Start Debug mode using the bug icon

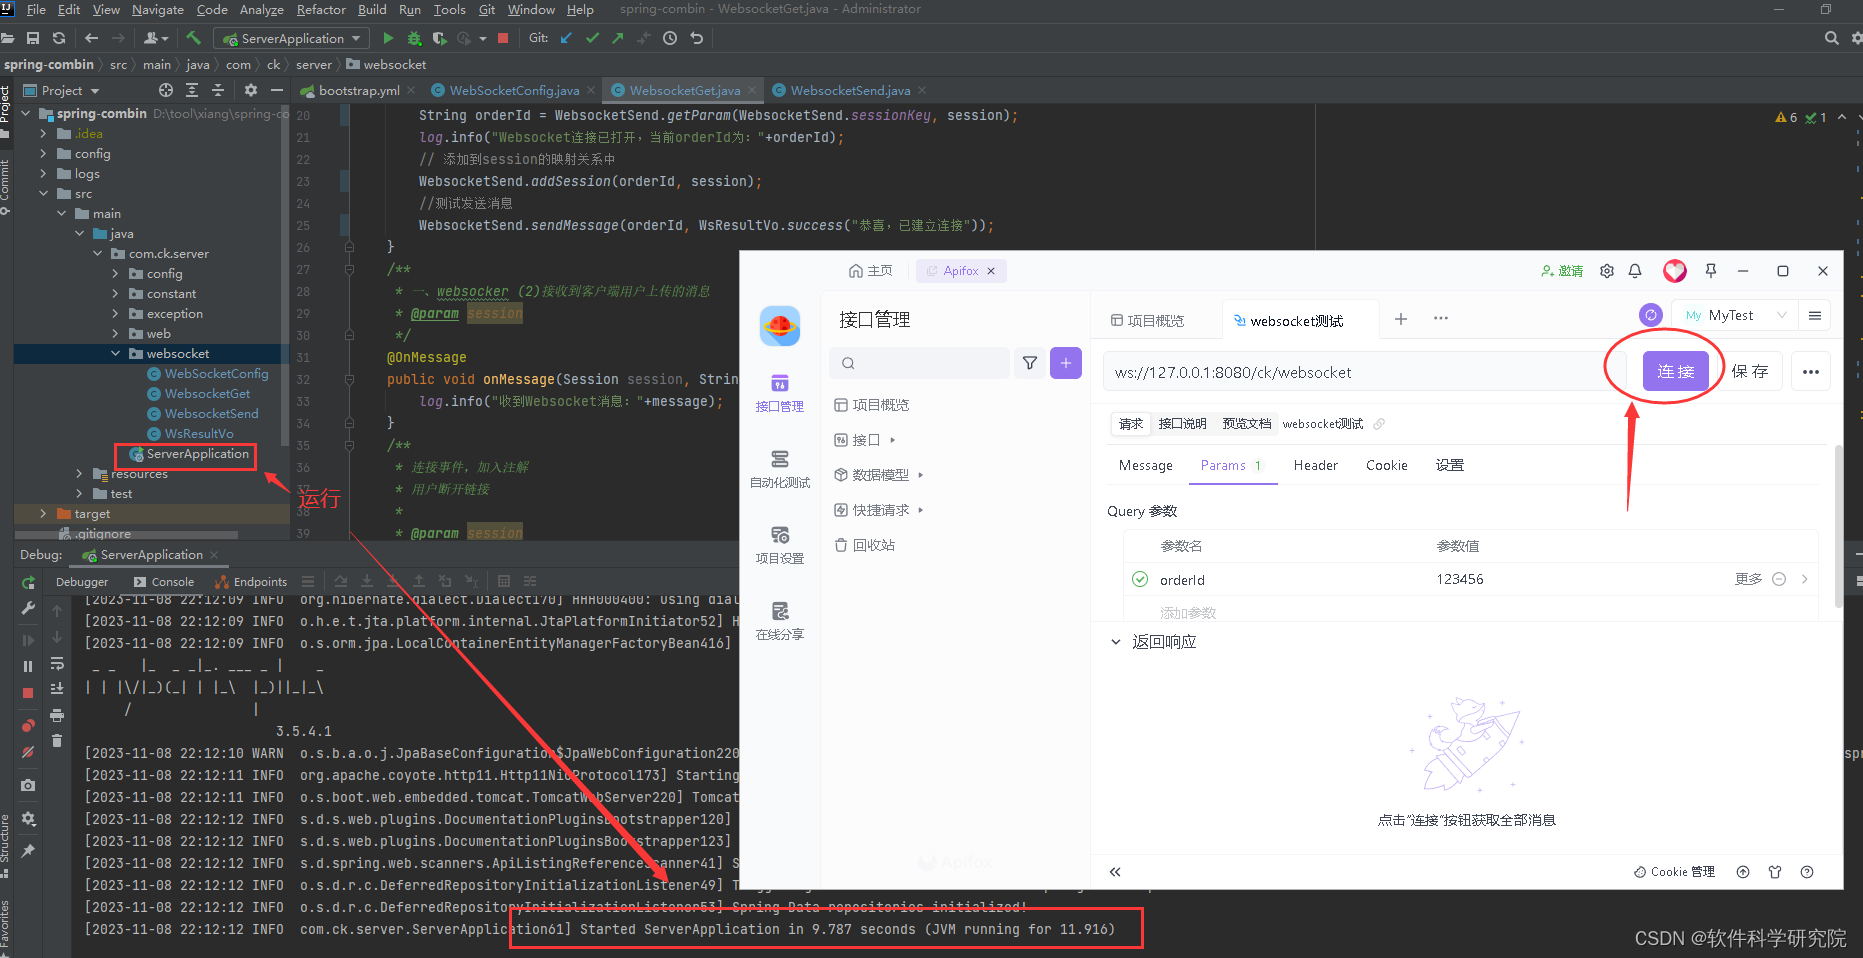pos(413,38)
